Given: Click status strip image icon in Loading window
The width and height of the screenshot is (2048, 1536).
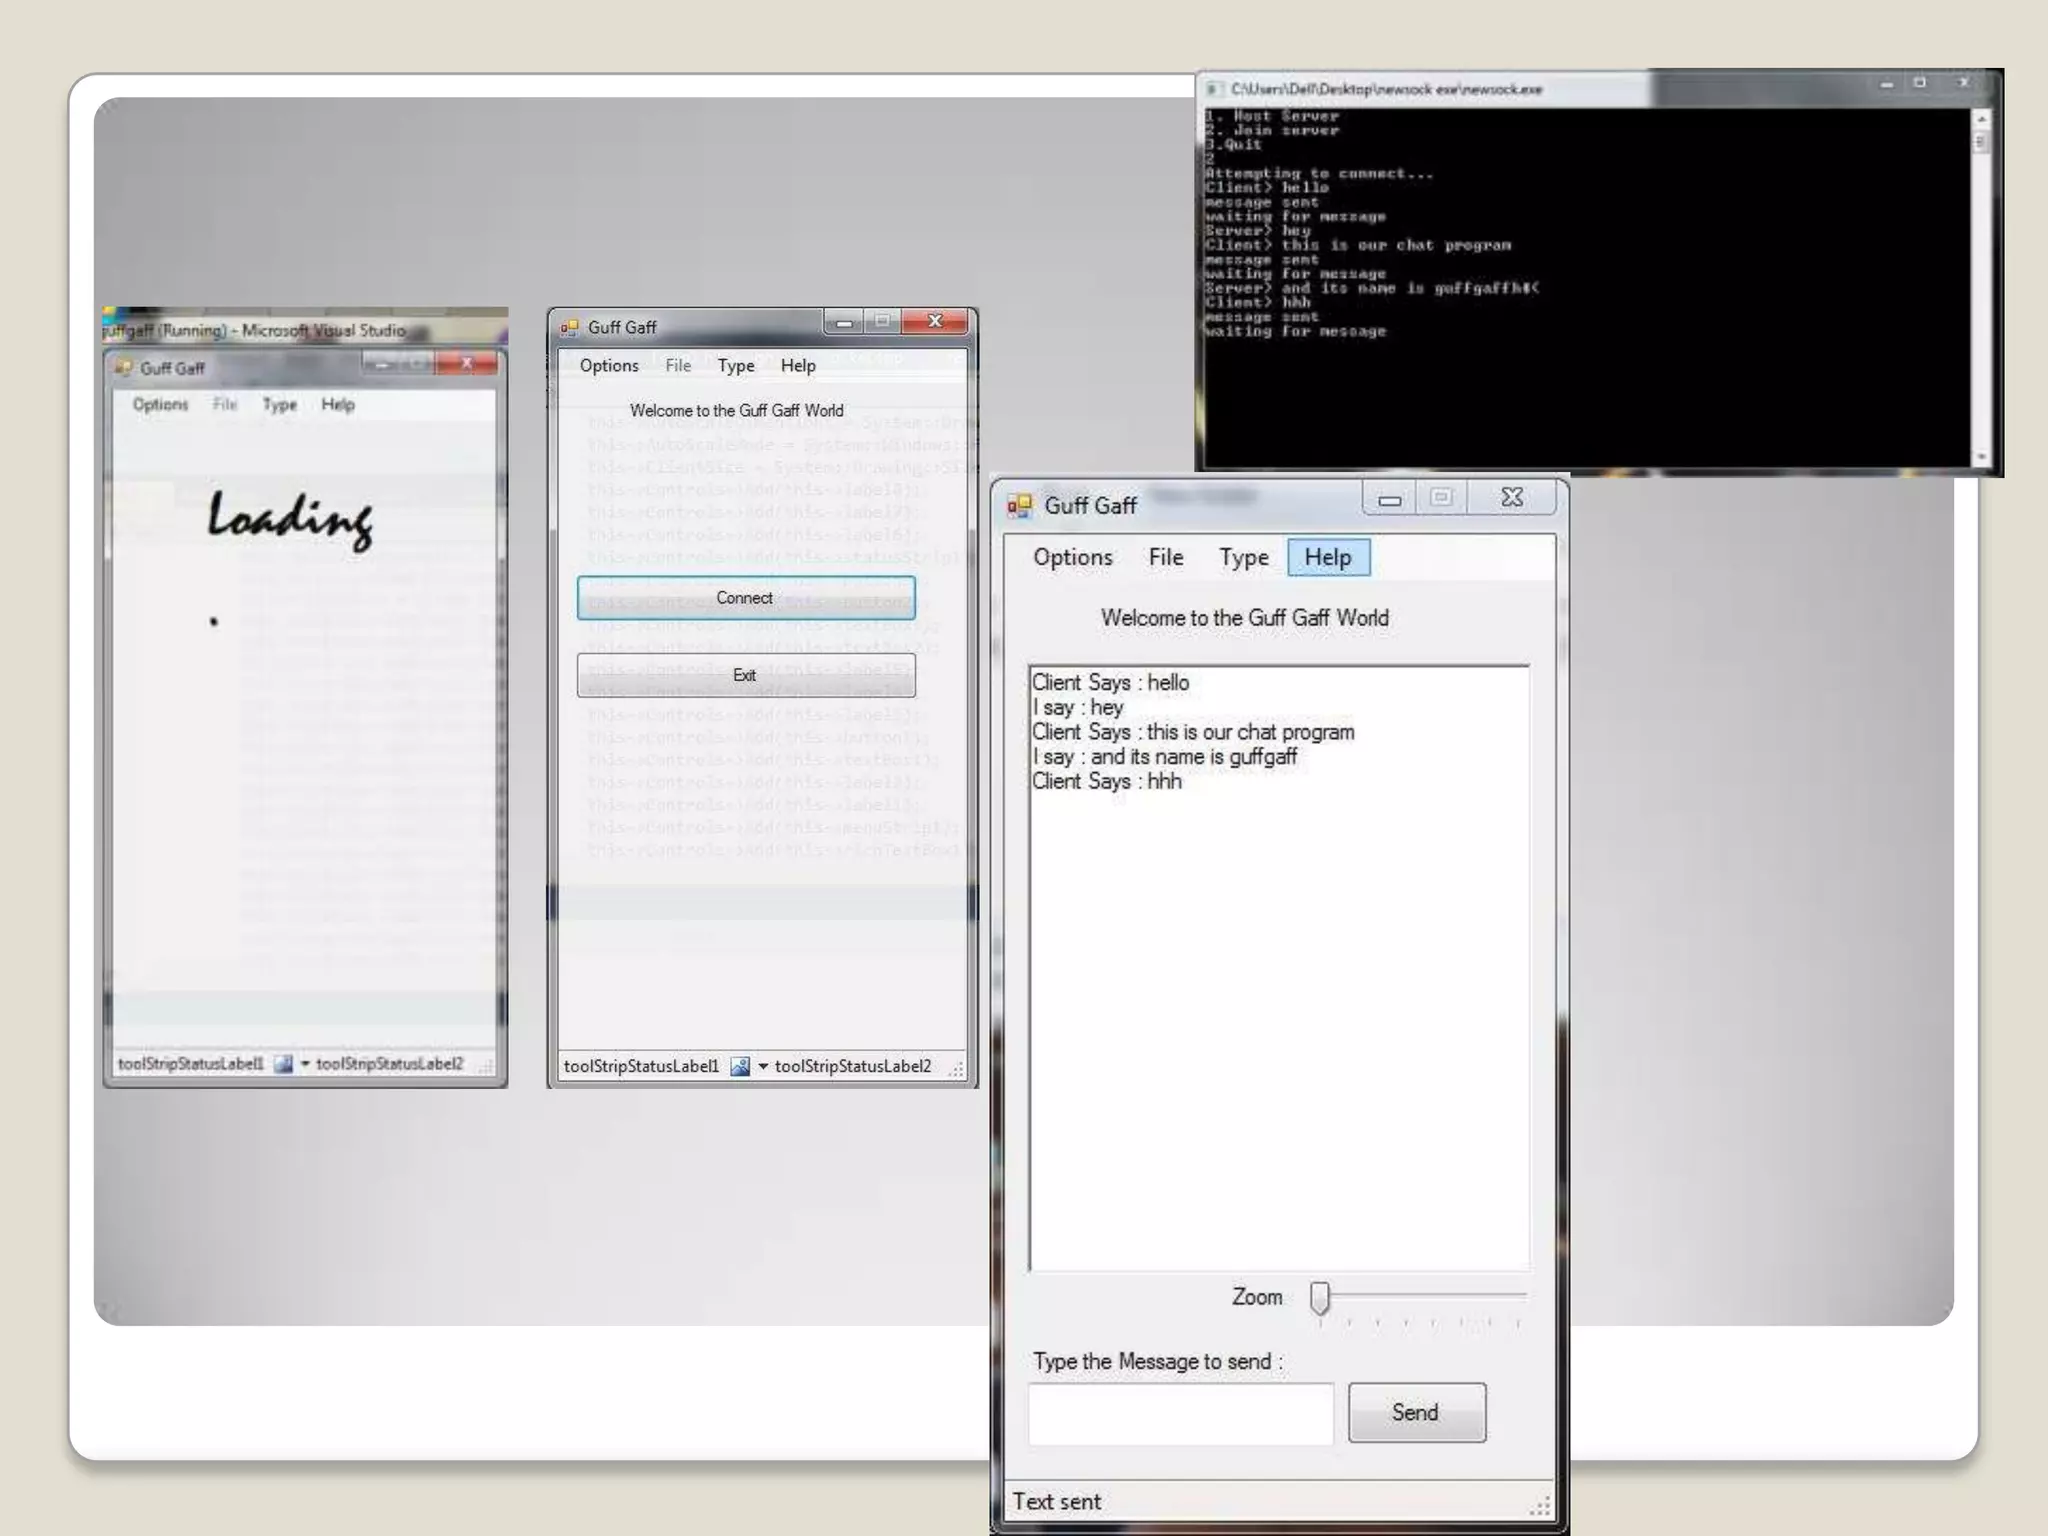Looking at the screenshot, I should click(x=284, y=1064).
